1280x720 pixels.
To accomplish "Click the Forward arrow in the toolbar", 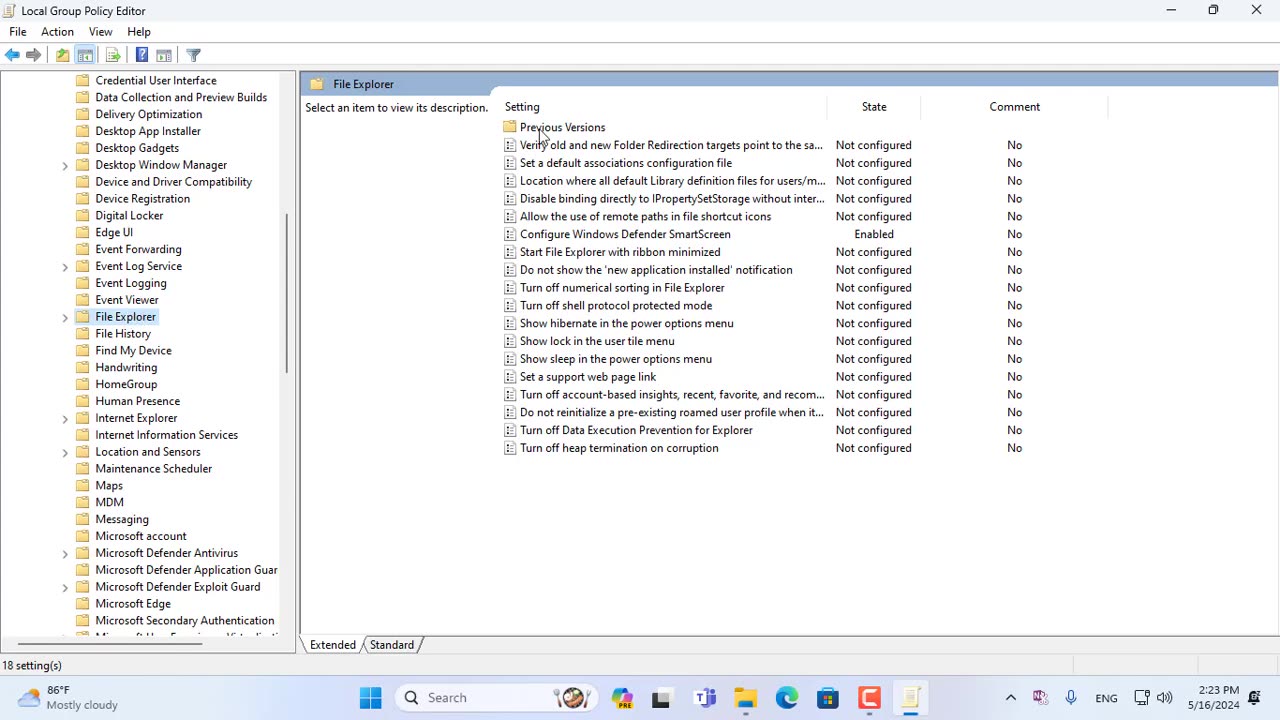I will (33, 55).
